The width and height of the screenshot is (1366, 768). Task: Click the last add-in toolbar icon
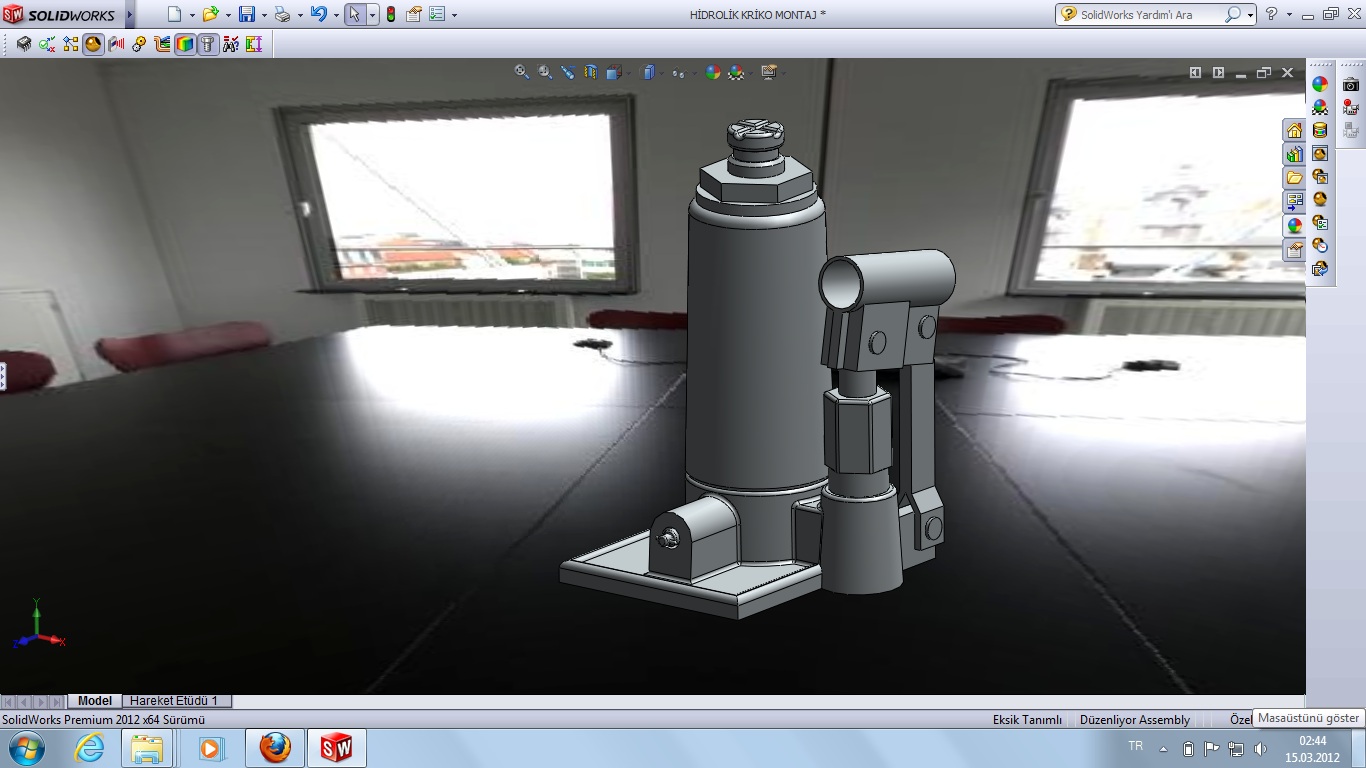point(253,44)
